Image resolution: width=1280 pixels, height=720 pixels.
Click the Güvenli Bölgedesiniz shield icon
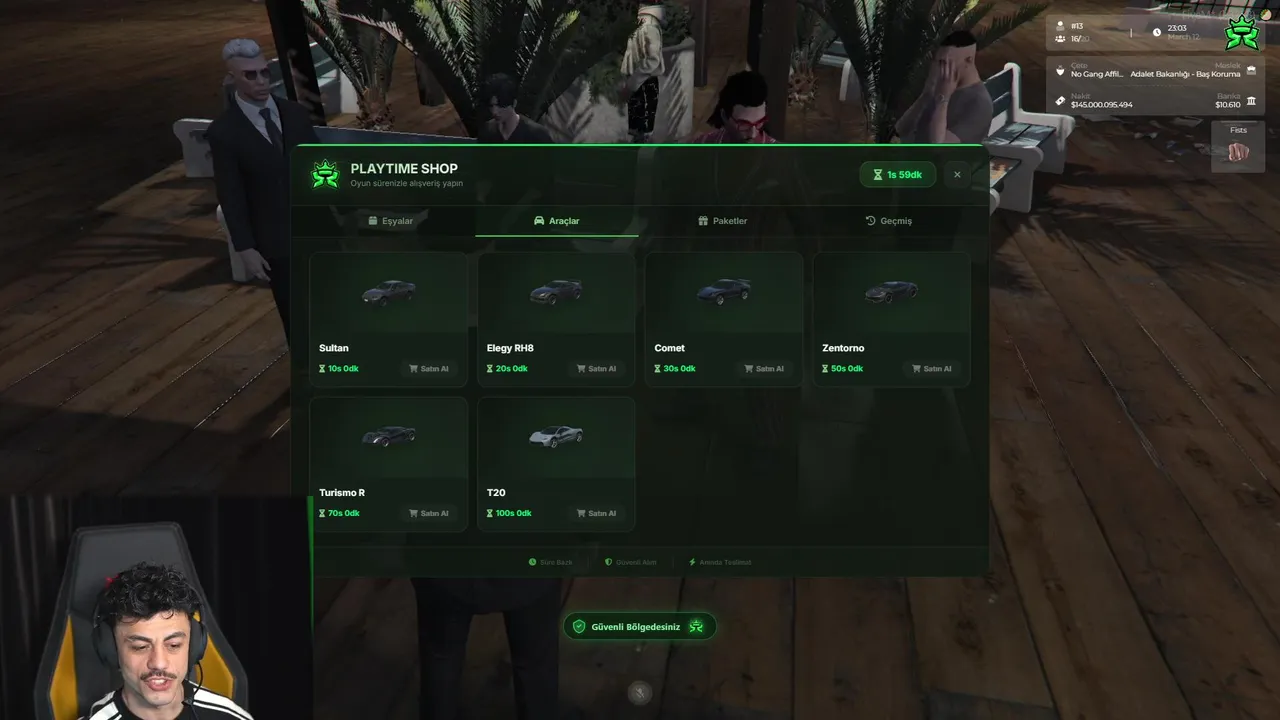pyautogui.click(x=578, y=627)
